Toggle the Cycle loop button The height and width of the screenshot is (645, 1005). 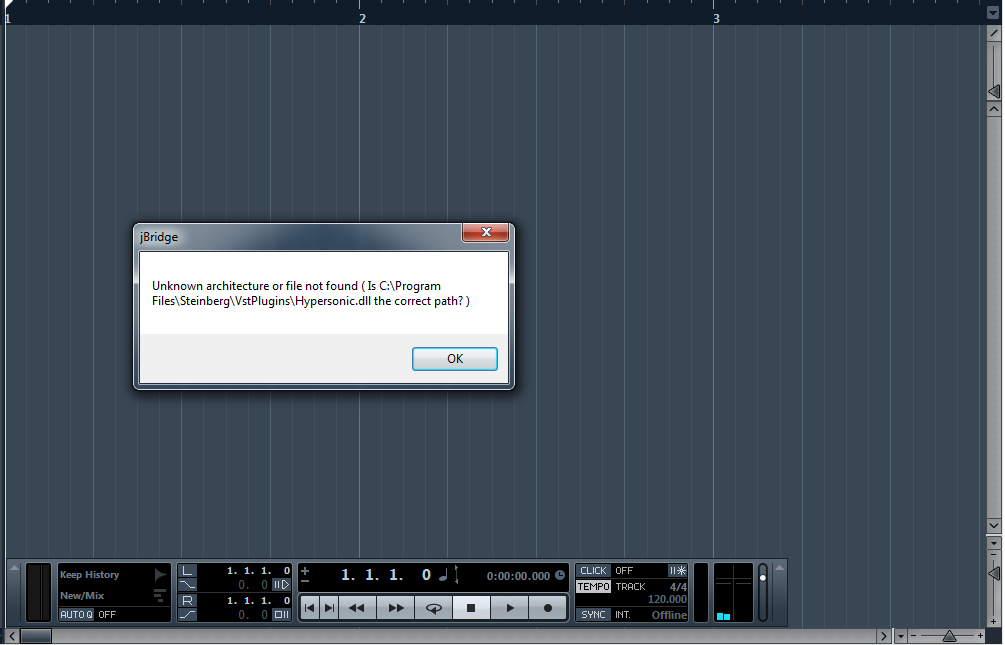[434, 608]
